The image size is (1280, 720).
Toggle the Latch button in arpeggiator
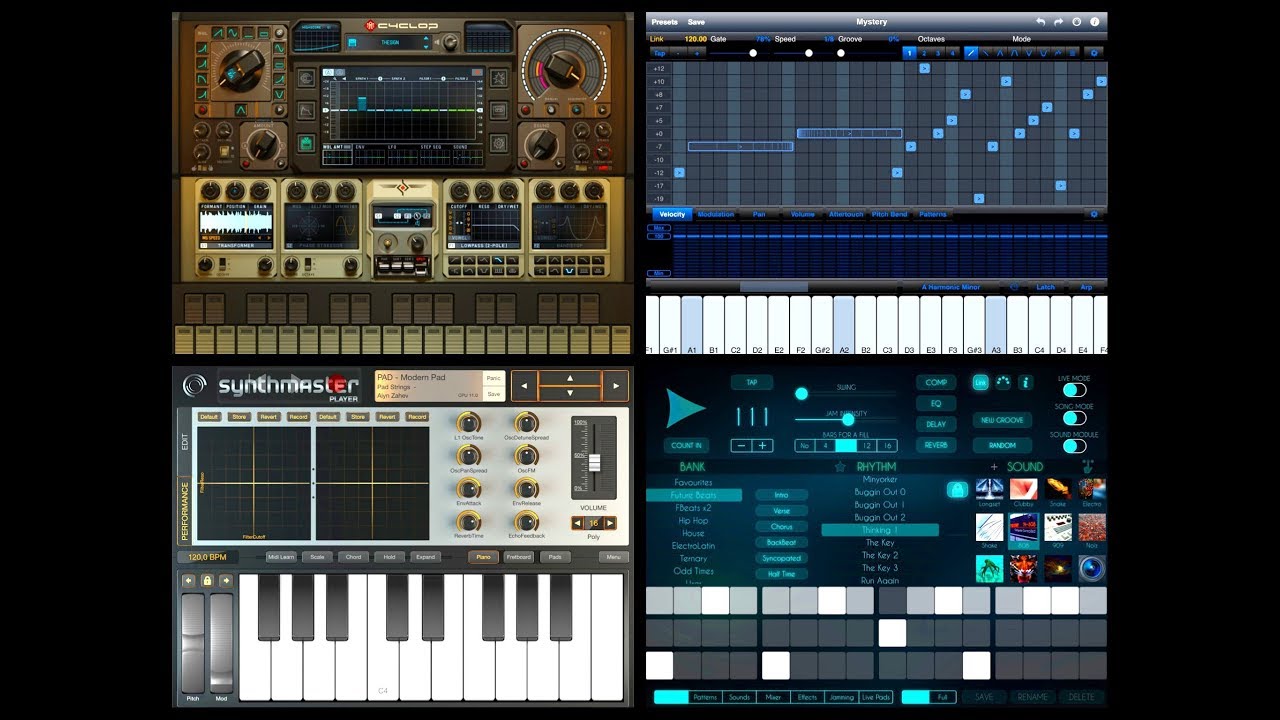coord(1045,287)
